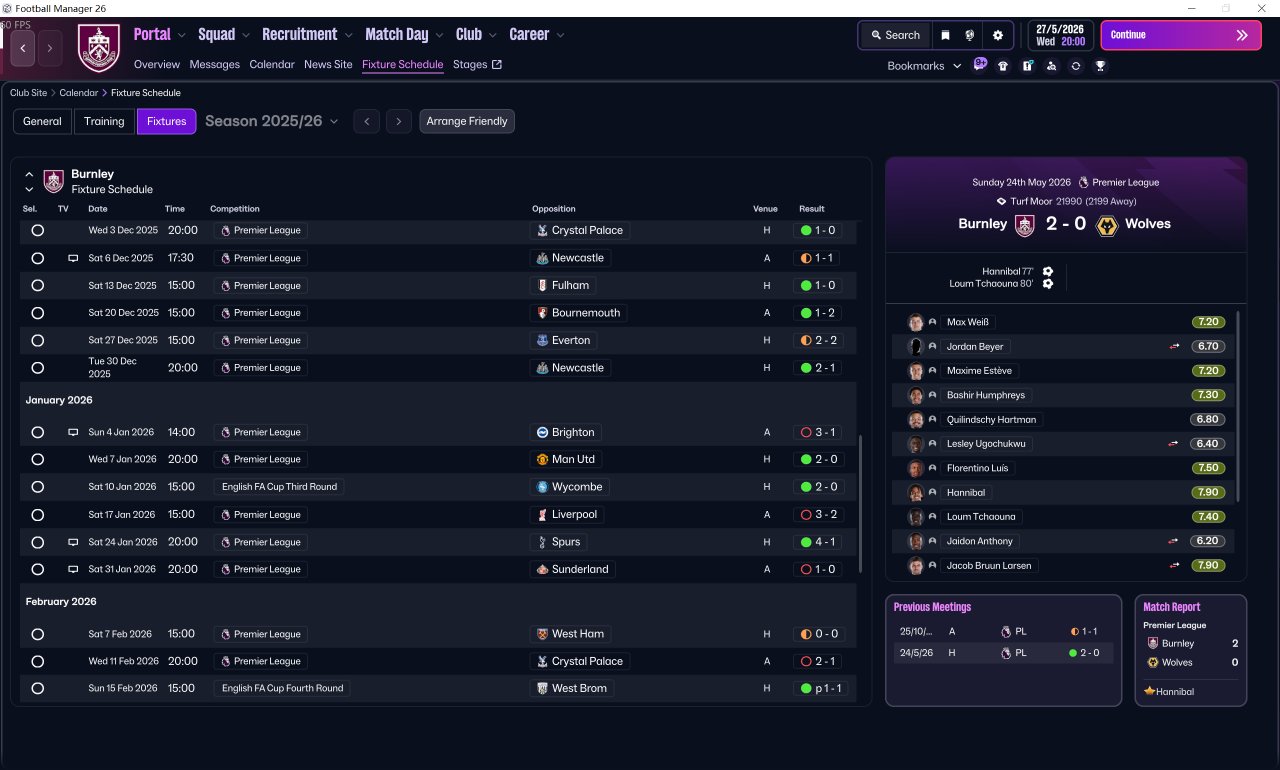Open the Overview sub-tab
The image size is (1280, 770).
157,65
